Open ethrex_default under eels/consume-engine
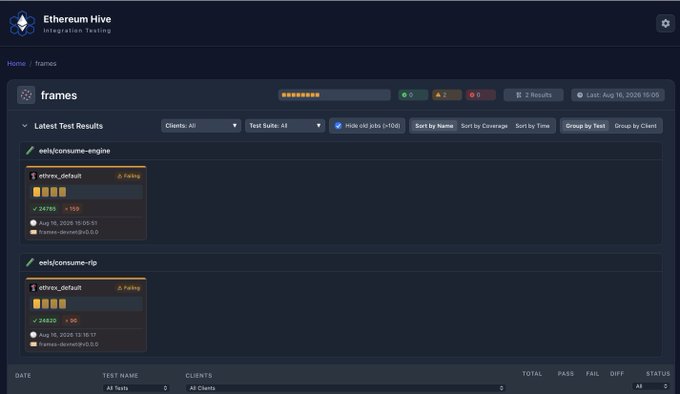The image size is (680, 394). point(60,176)
